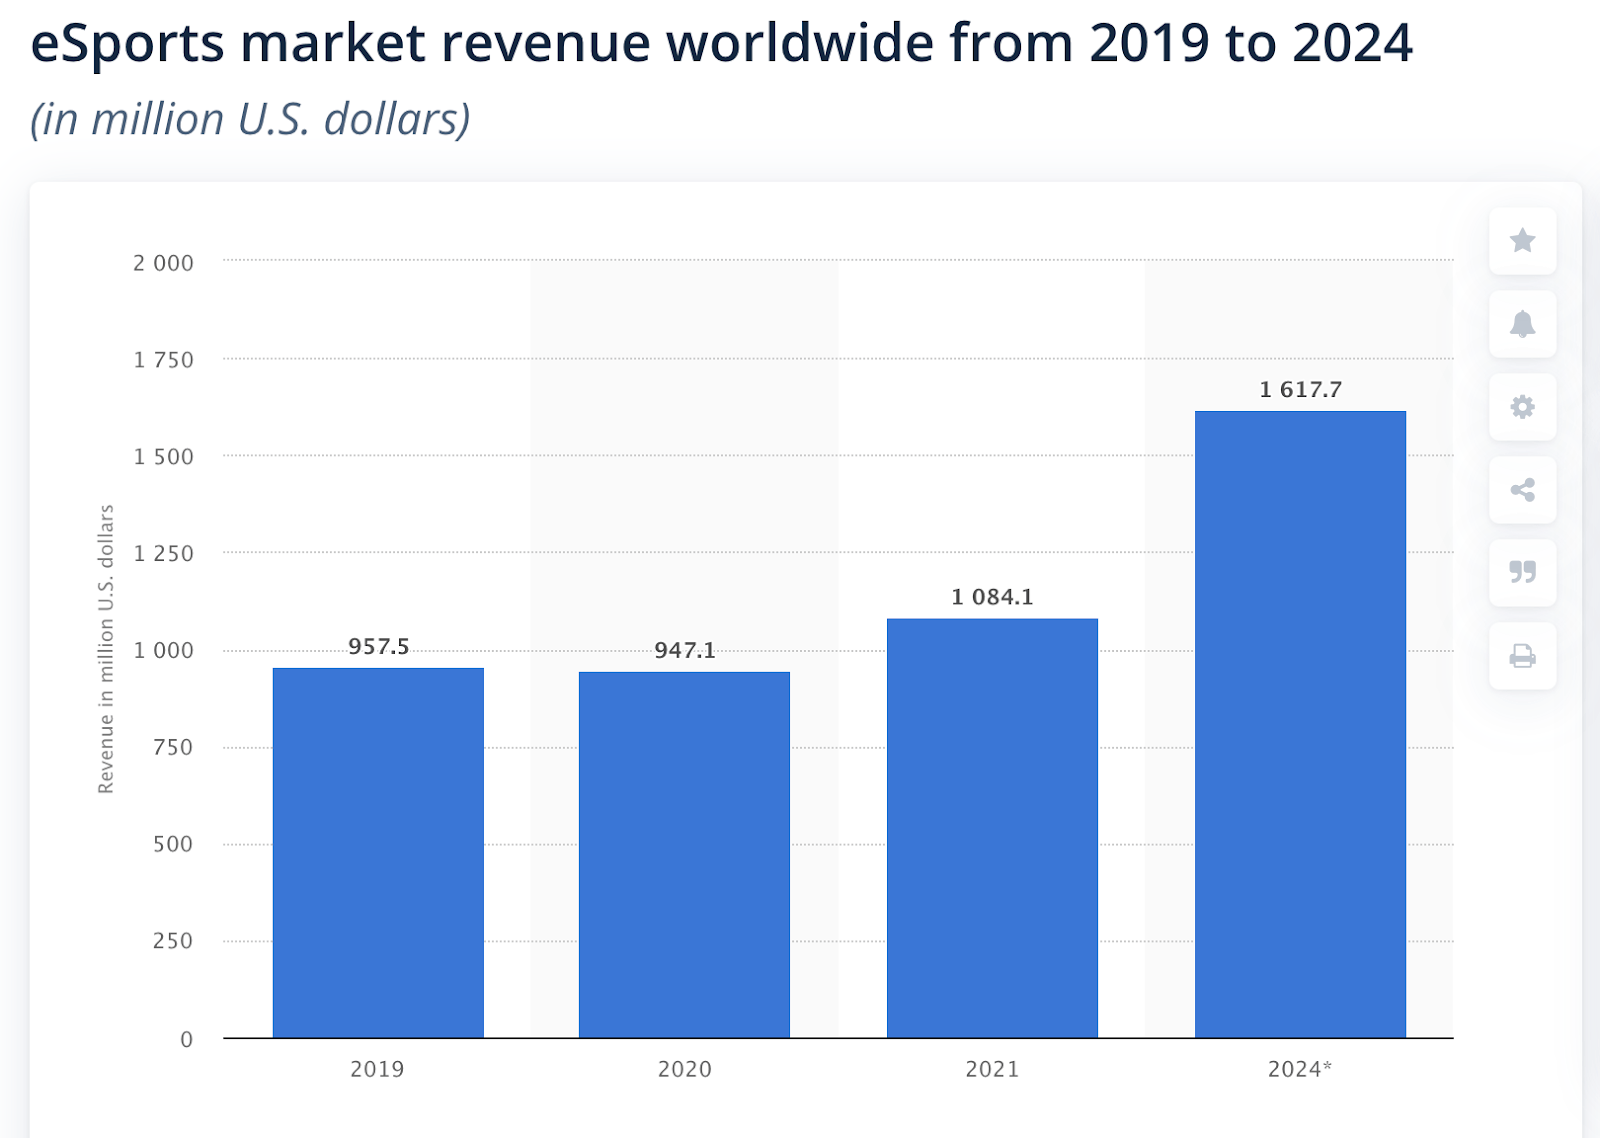Viewport: 1600px width, 1138px height.
Task: Click the 2020 x-axis label
Action: [685, 1069]
